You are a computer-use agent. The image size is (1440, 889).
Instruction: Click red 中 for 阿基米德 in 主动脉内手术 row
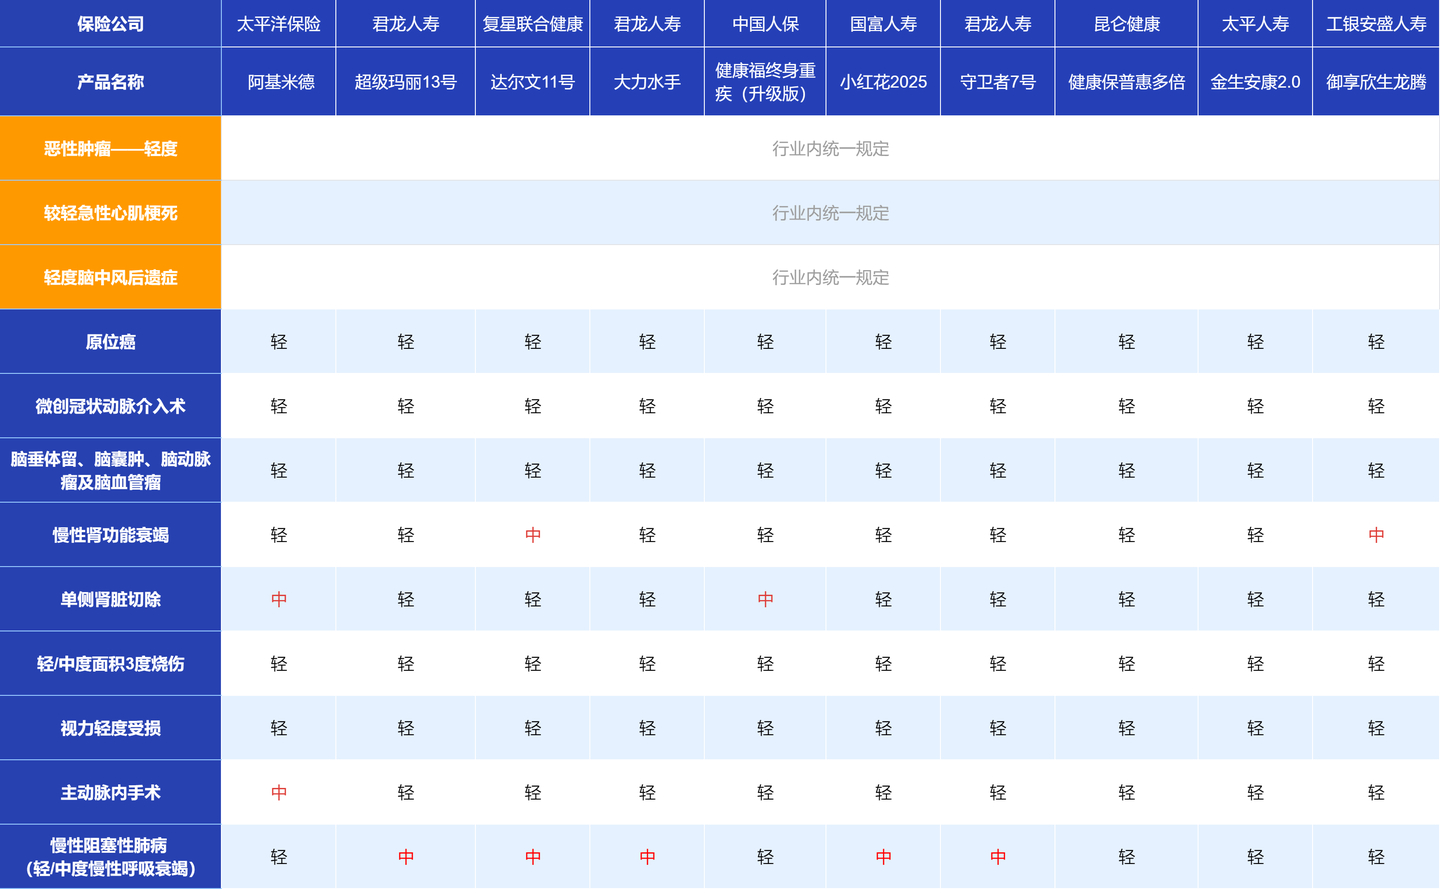pos(279,792)
